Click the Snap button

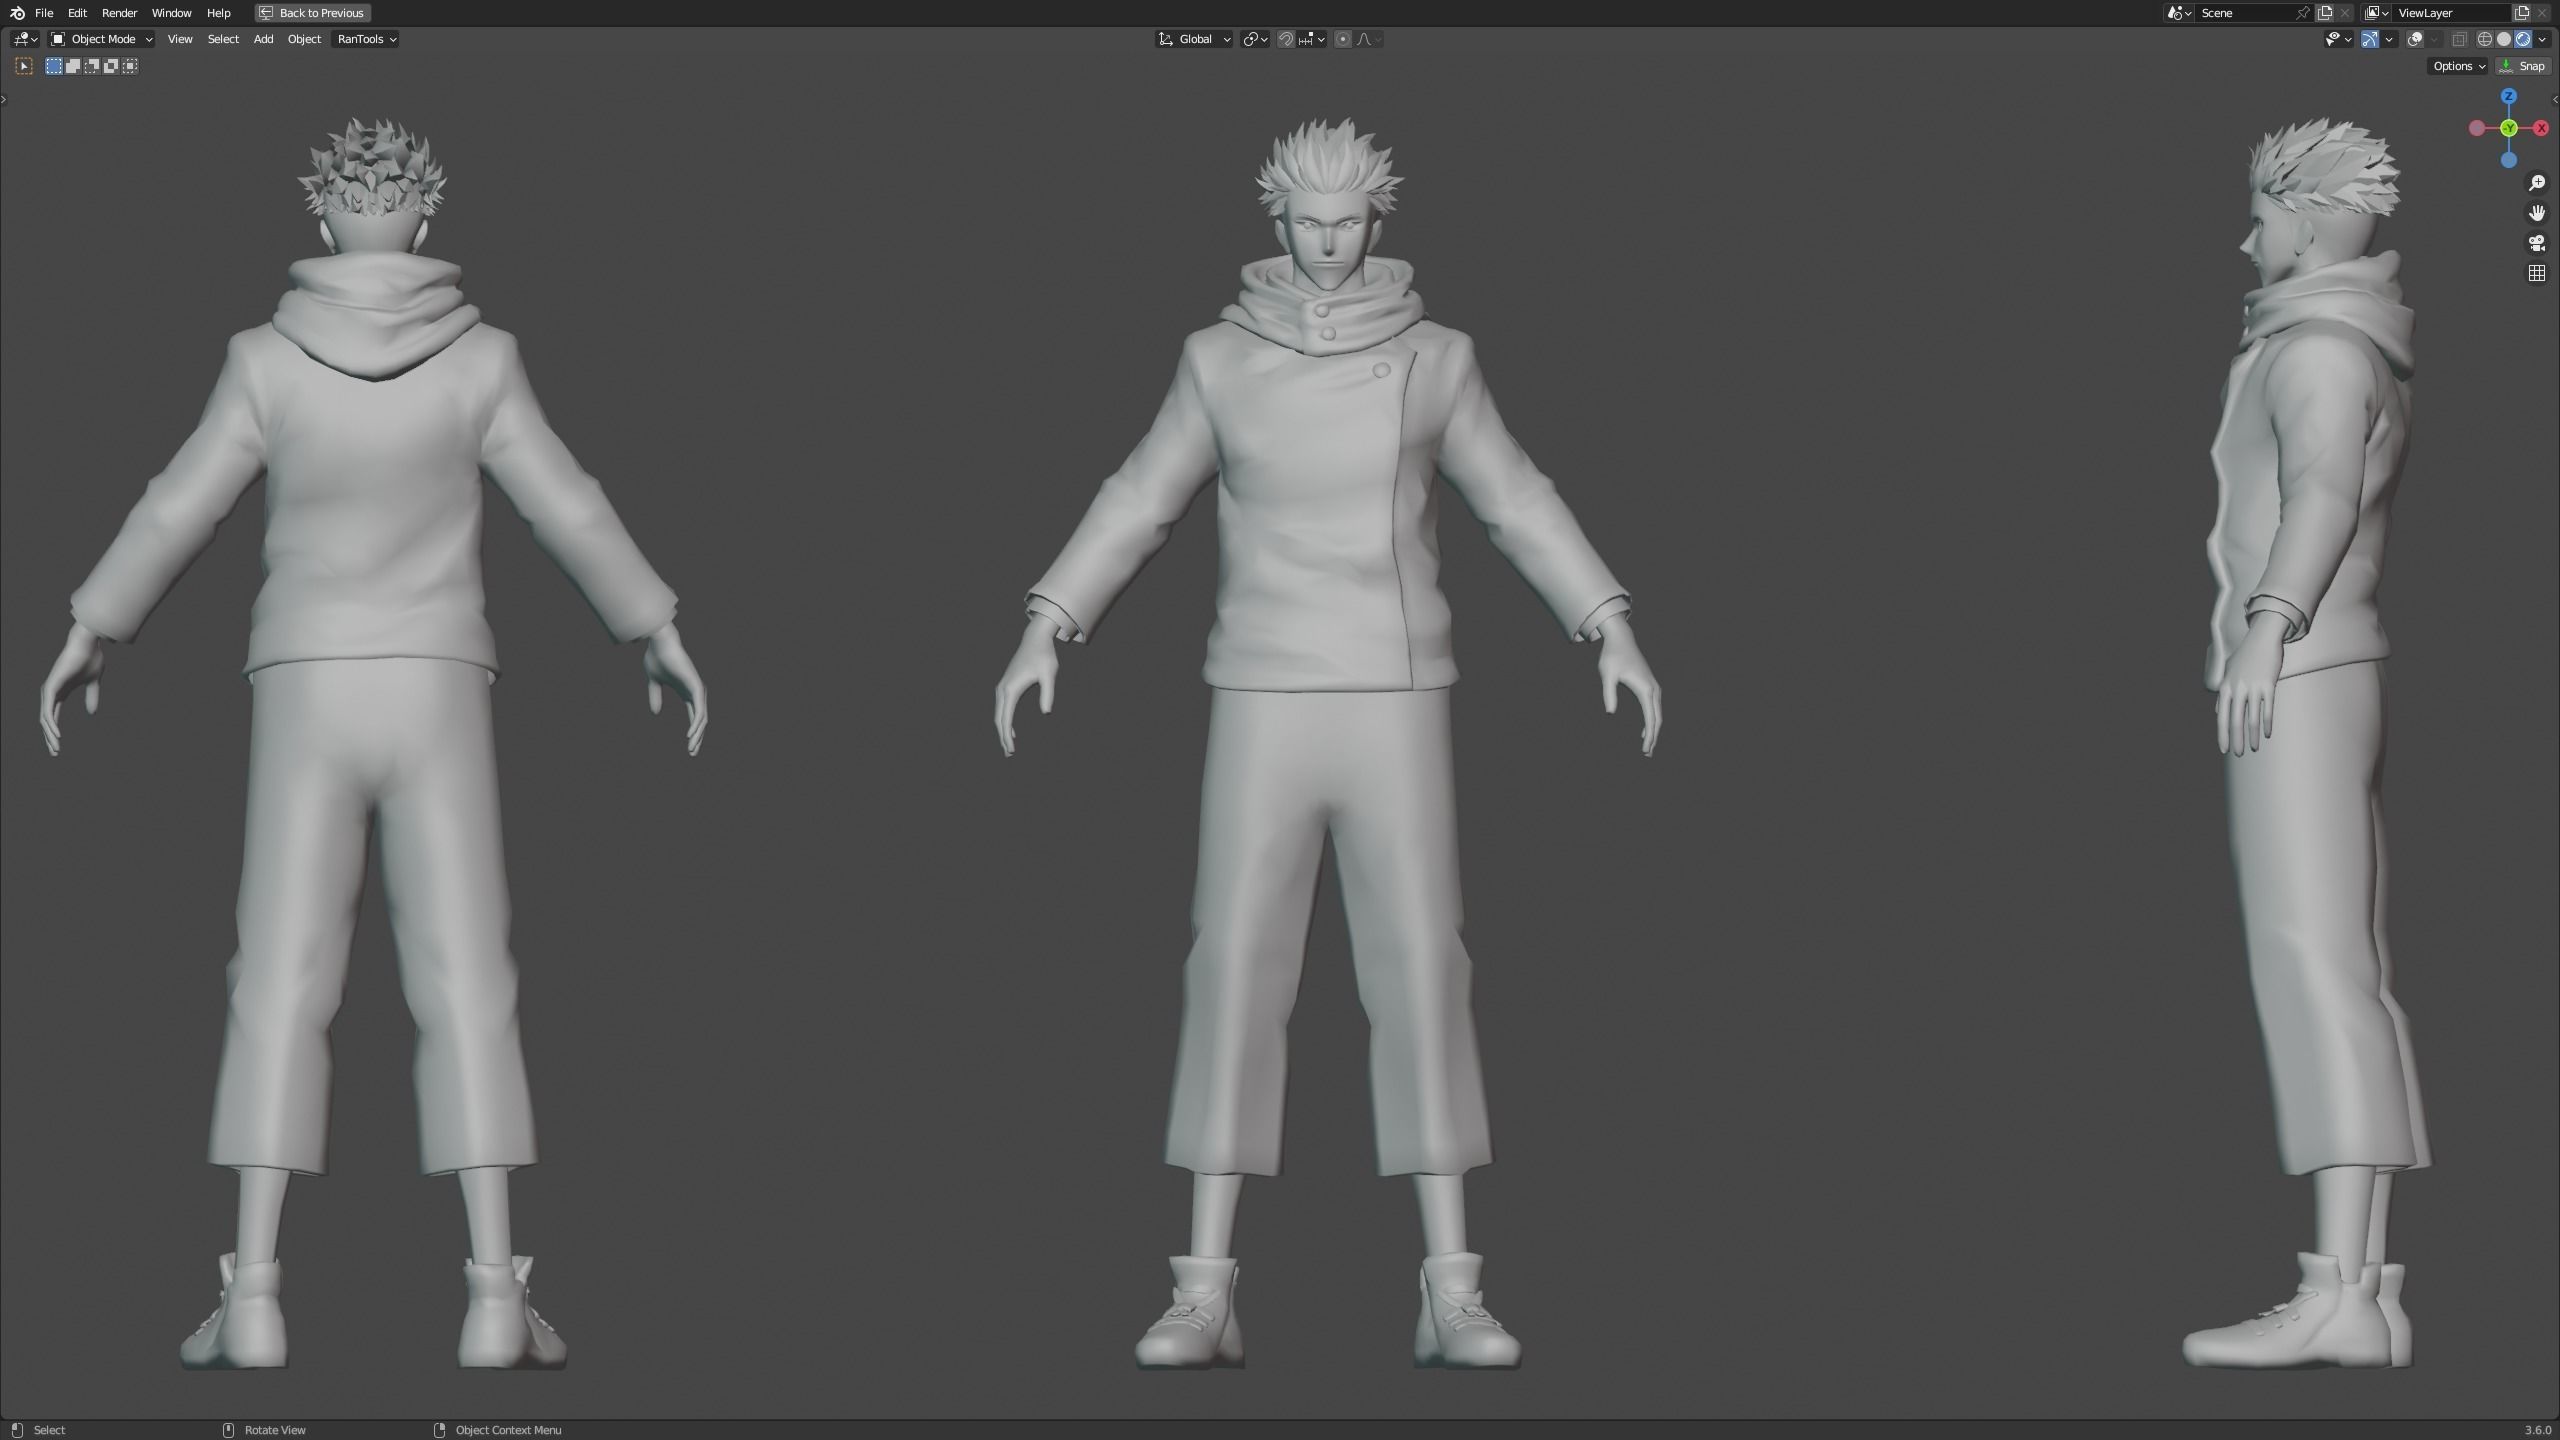tap(2523, 66)
